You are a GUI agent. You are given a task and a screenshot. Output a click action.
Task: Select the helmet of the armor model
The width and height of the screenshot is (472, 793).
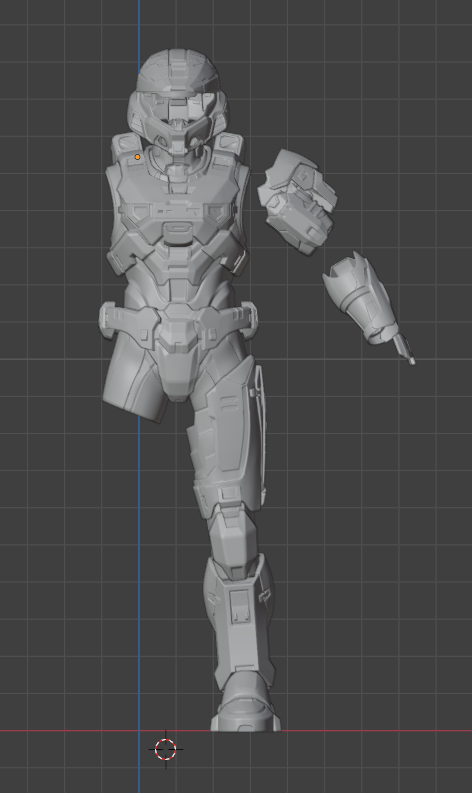point(177,101)
